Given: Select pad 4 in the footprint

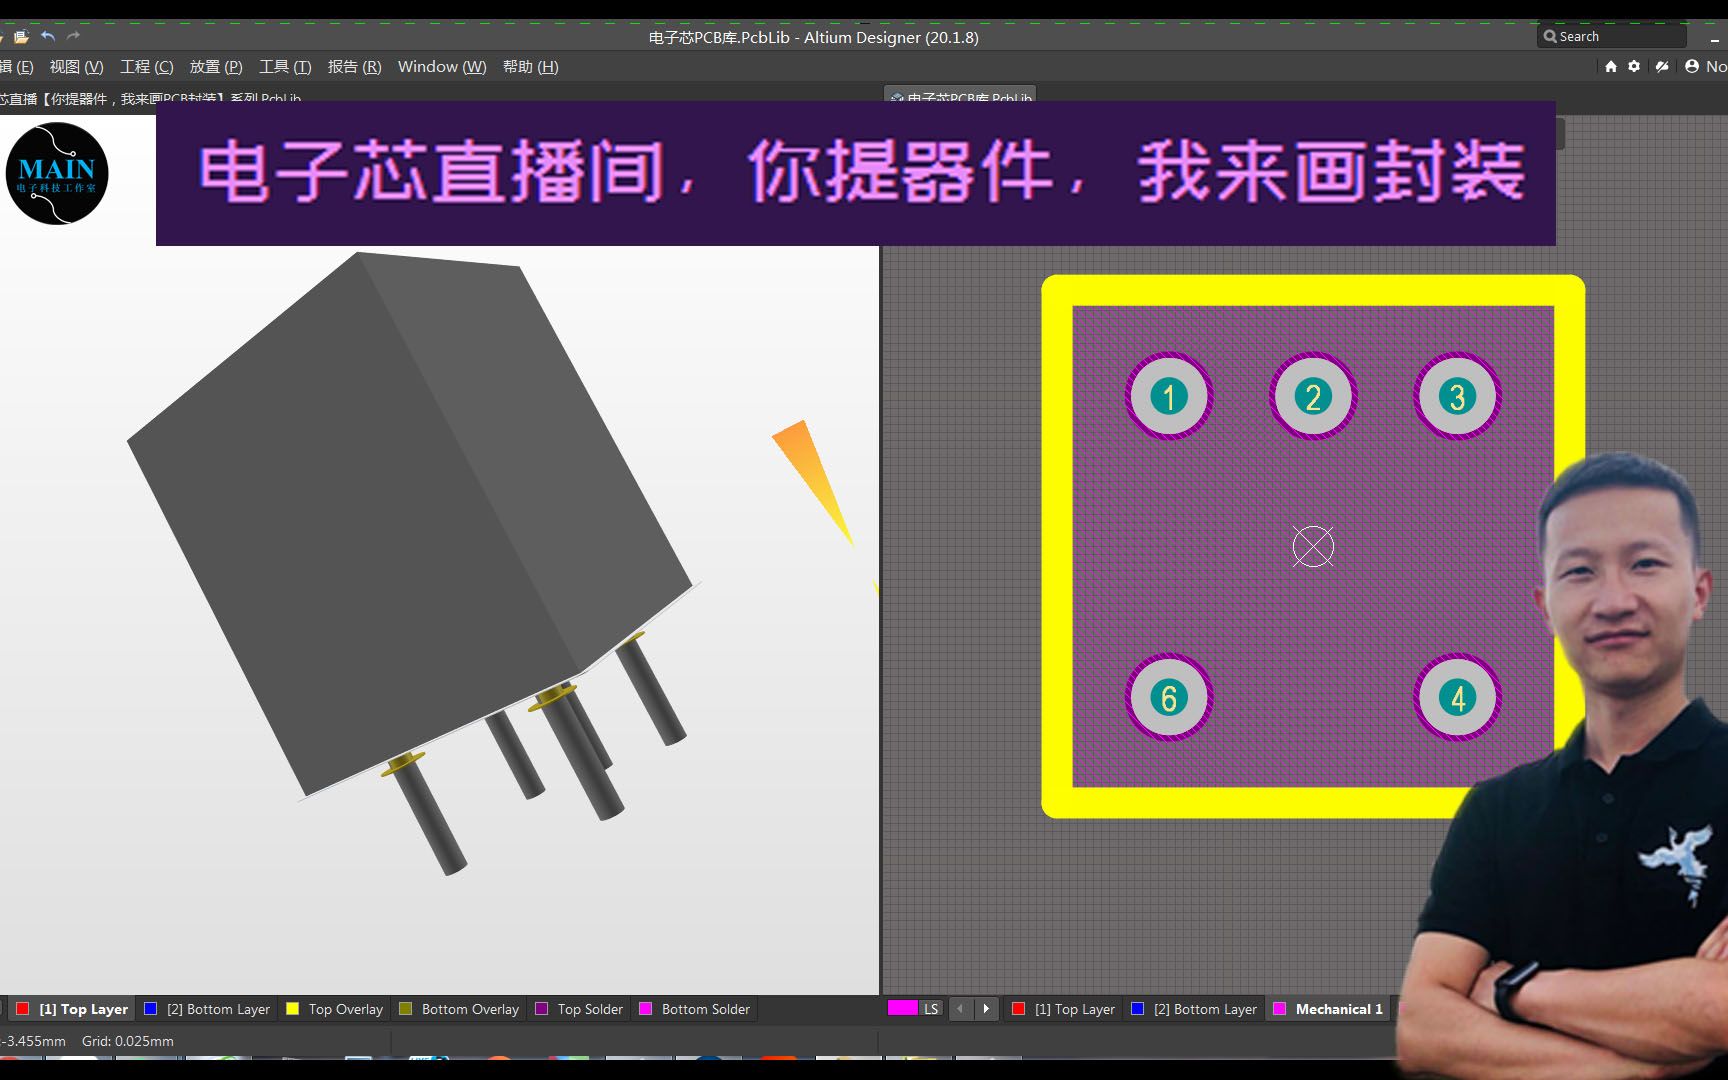Looking at the screenshot, I should coord(1457,698).
